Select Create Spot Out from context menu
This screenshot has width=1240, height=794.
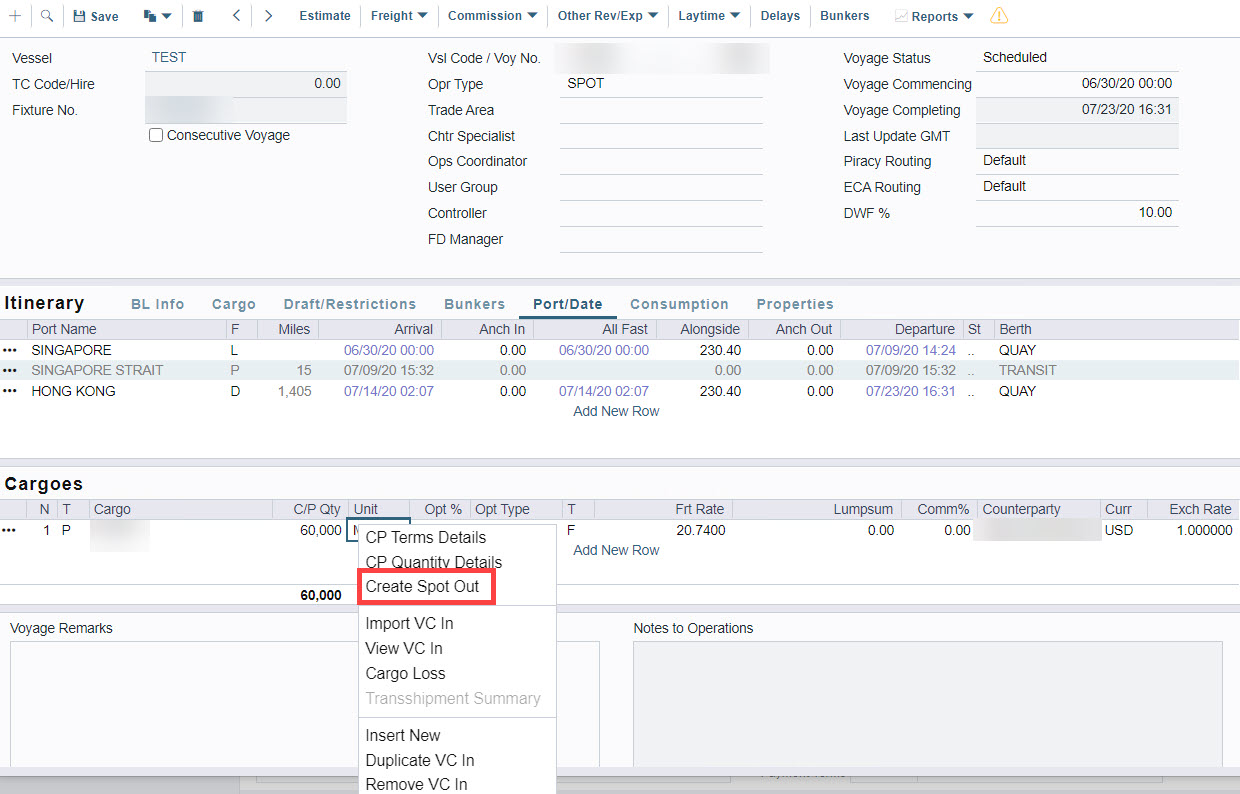[x=422, y=587]
